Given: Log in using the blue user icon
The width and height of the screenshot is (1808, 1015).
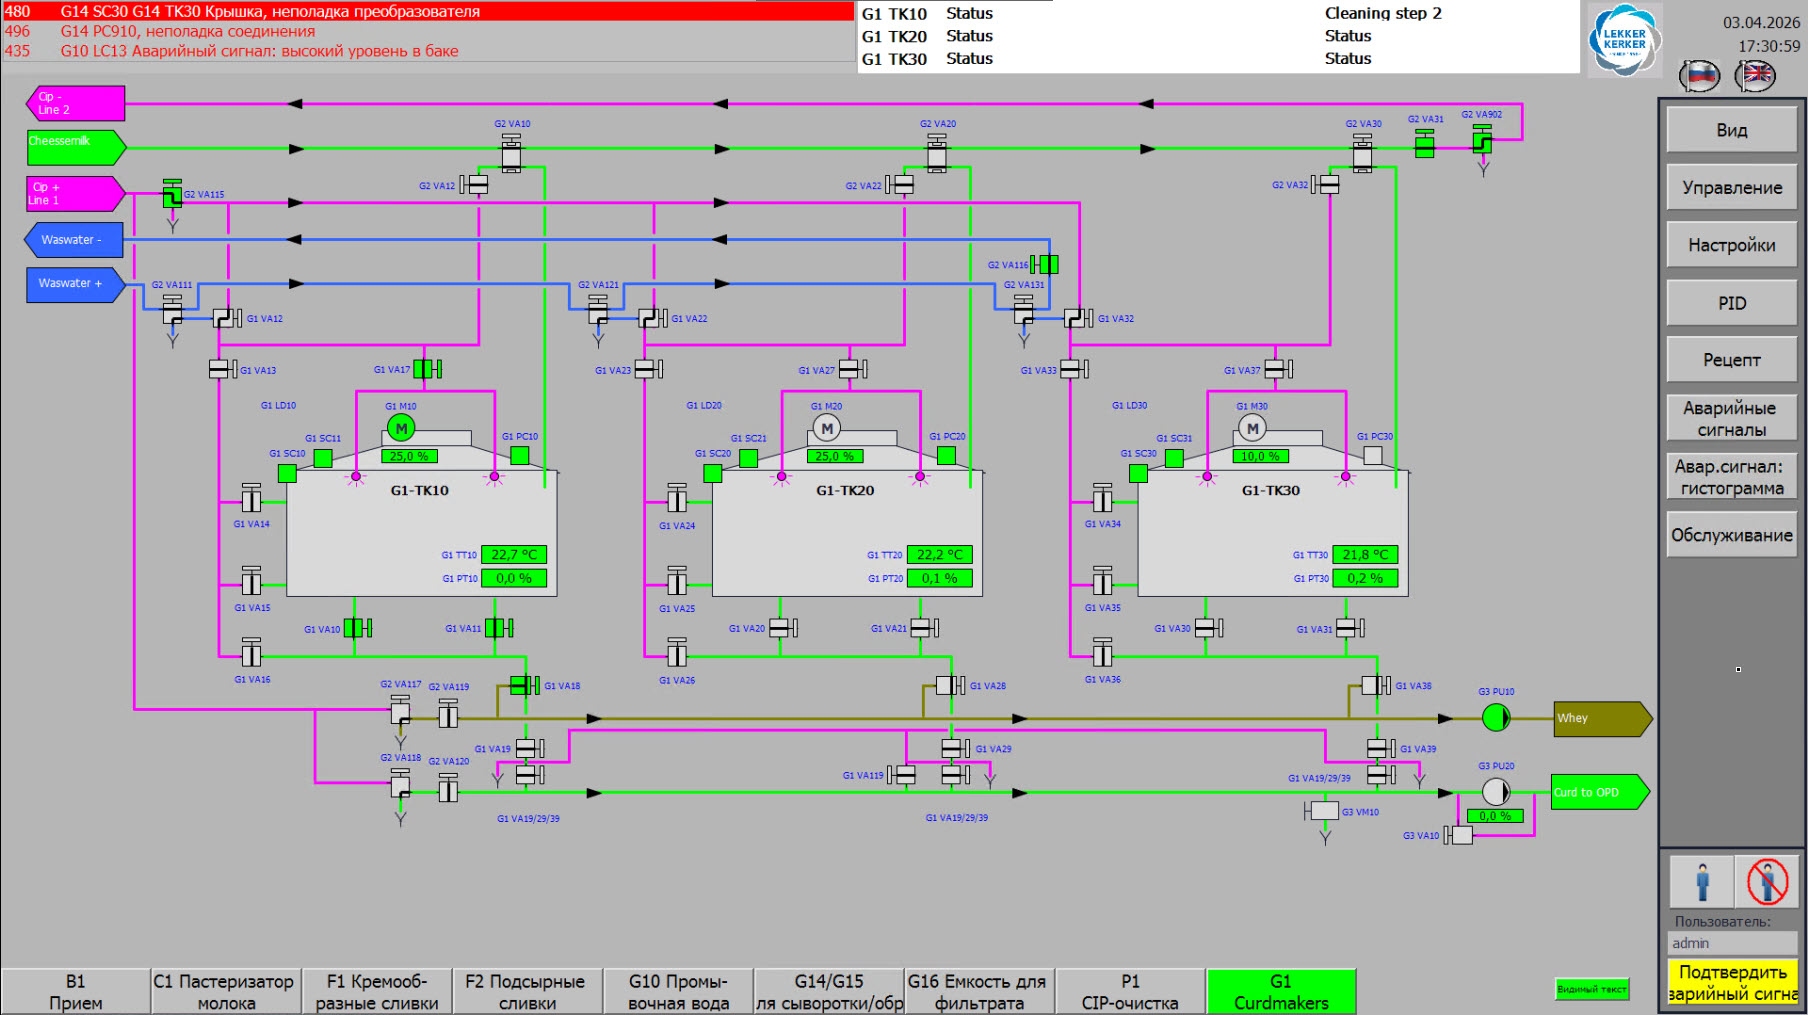Looking at the screenshot, I should 1702,882.
